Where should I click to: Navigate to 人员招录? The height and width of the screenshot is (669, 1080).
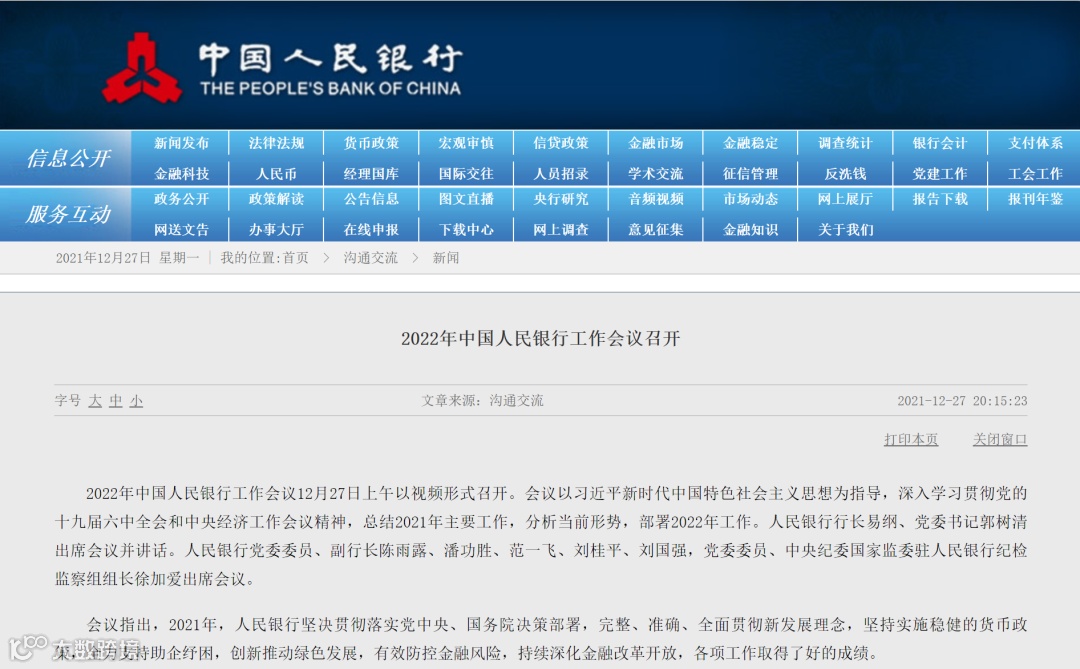[561, 174]
